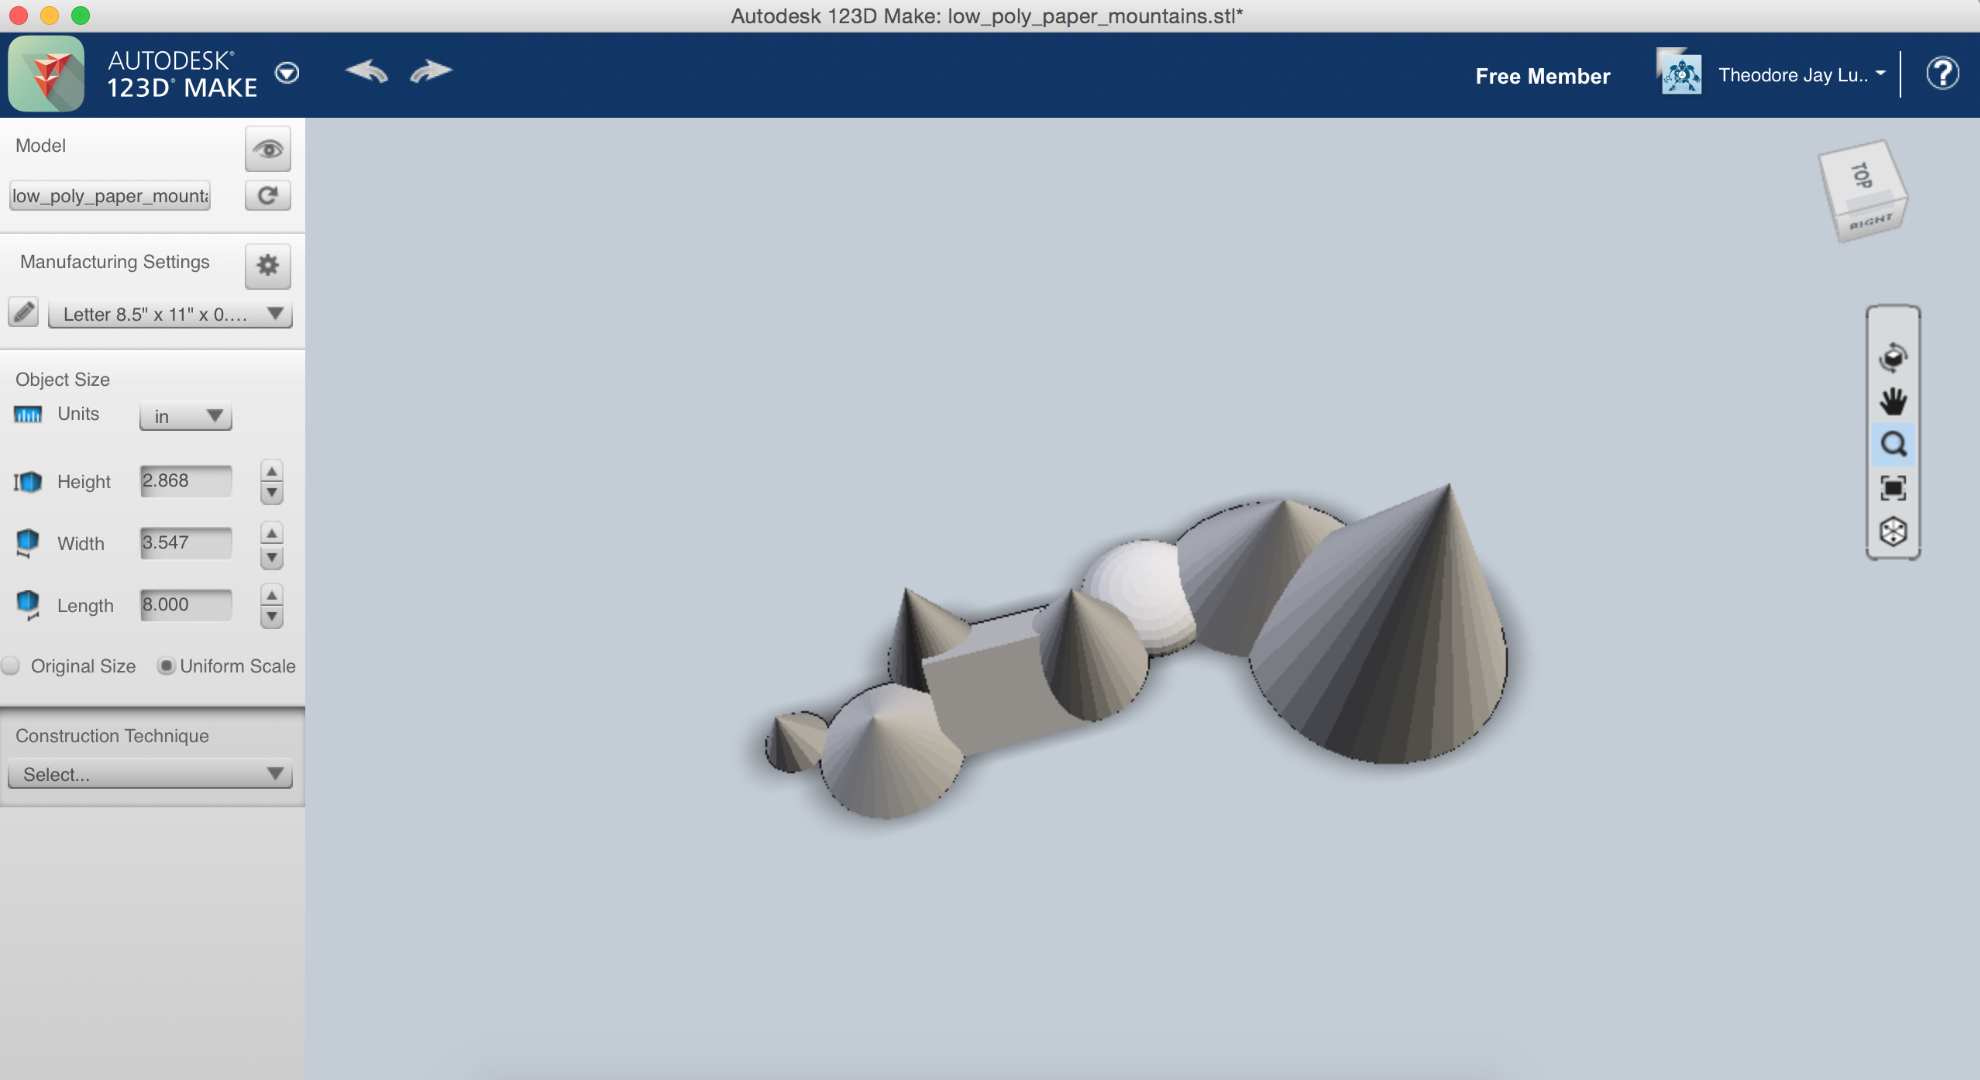1980x1080 pixels.
Task: Open the Theodore Jay Lu account menu
Action: (x=1801, y=75)
